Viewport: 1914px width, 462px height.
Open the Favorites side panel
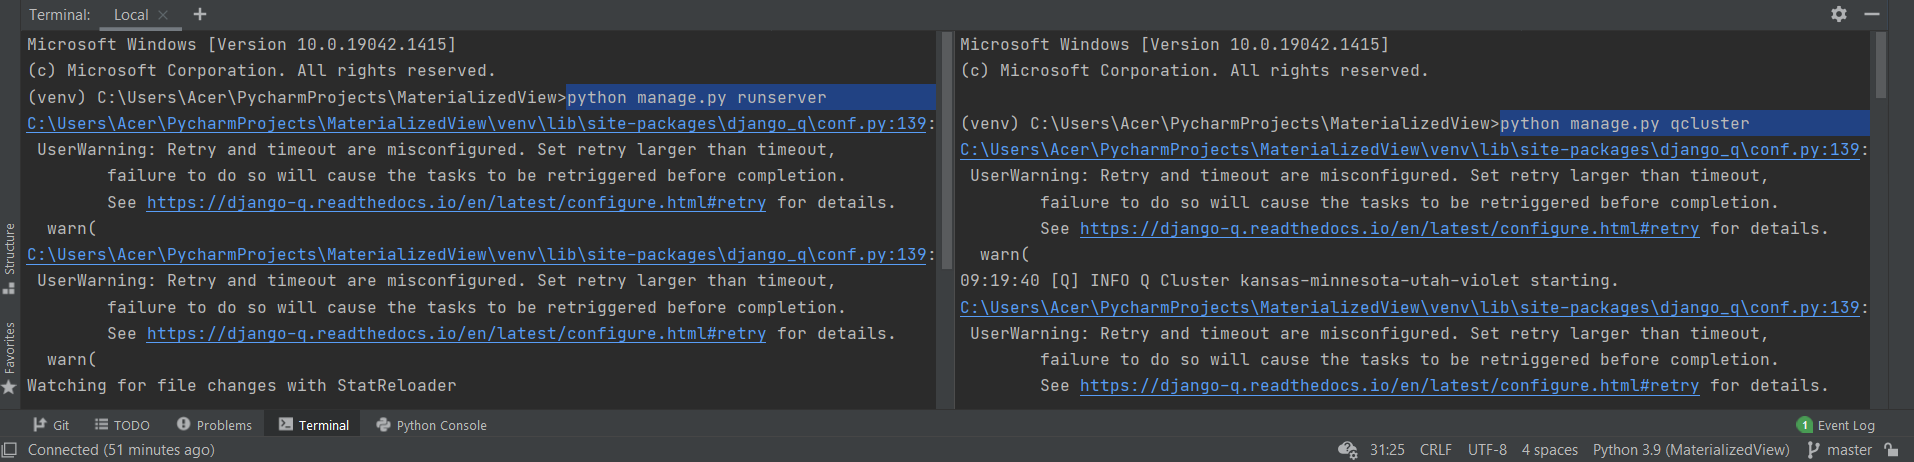click(x=9, y=357)
